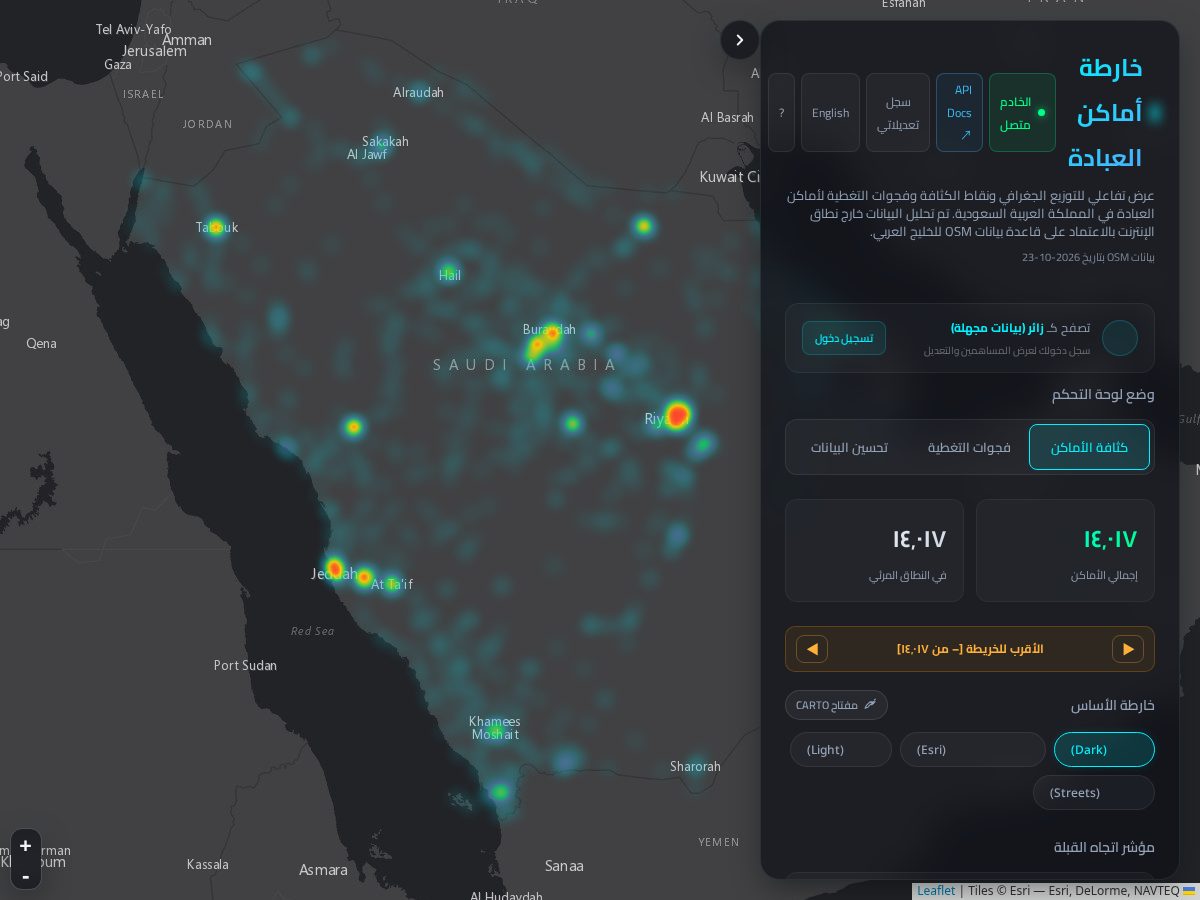Click the تسجيل دخول login button

click(844, 338)
